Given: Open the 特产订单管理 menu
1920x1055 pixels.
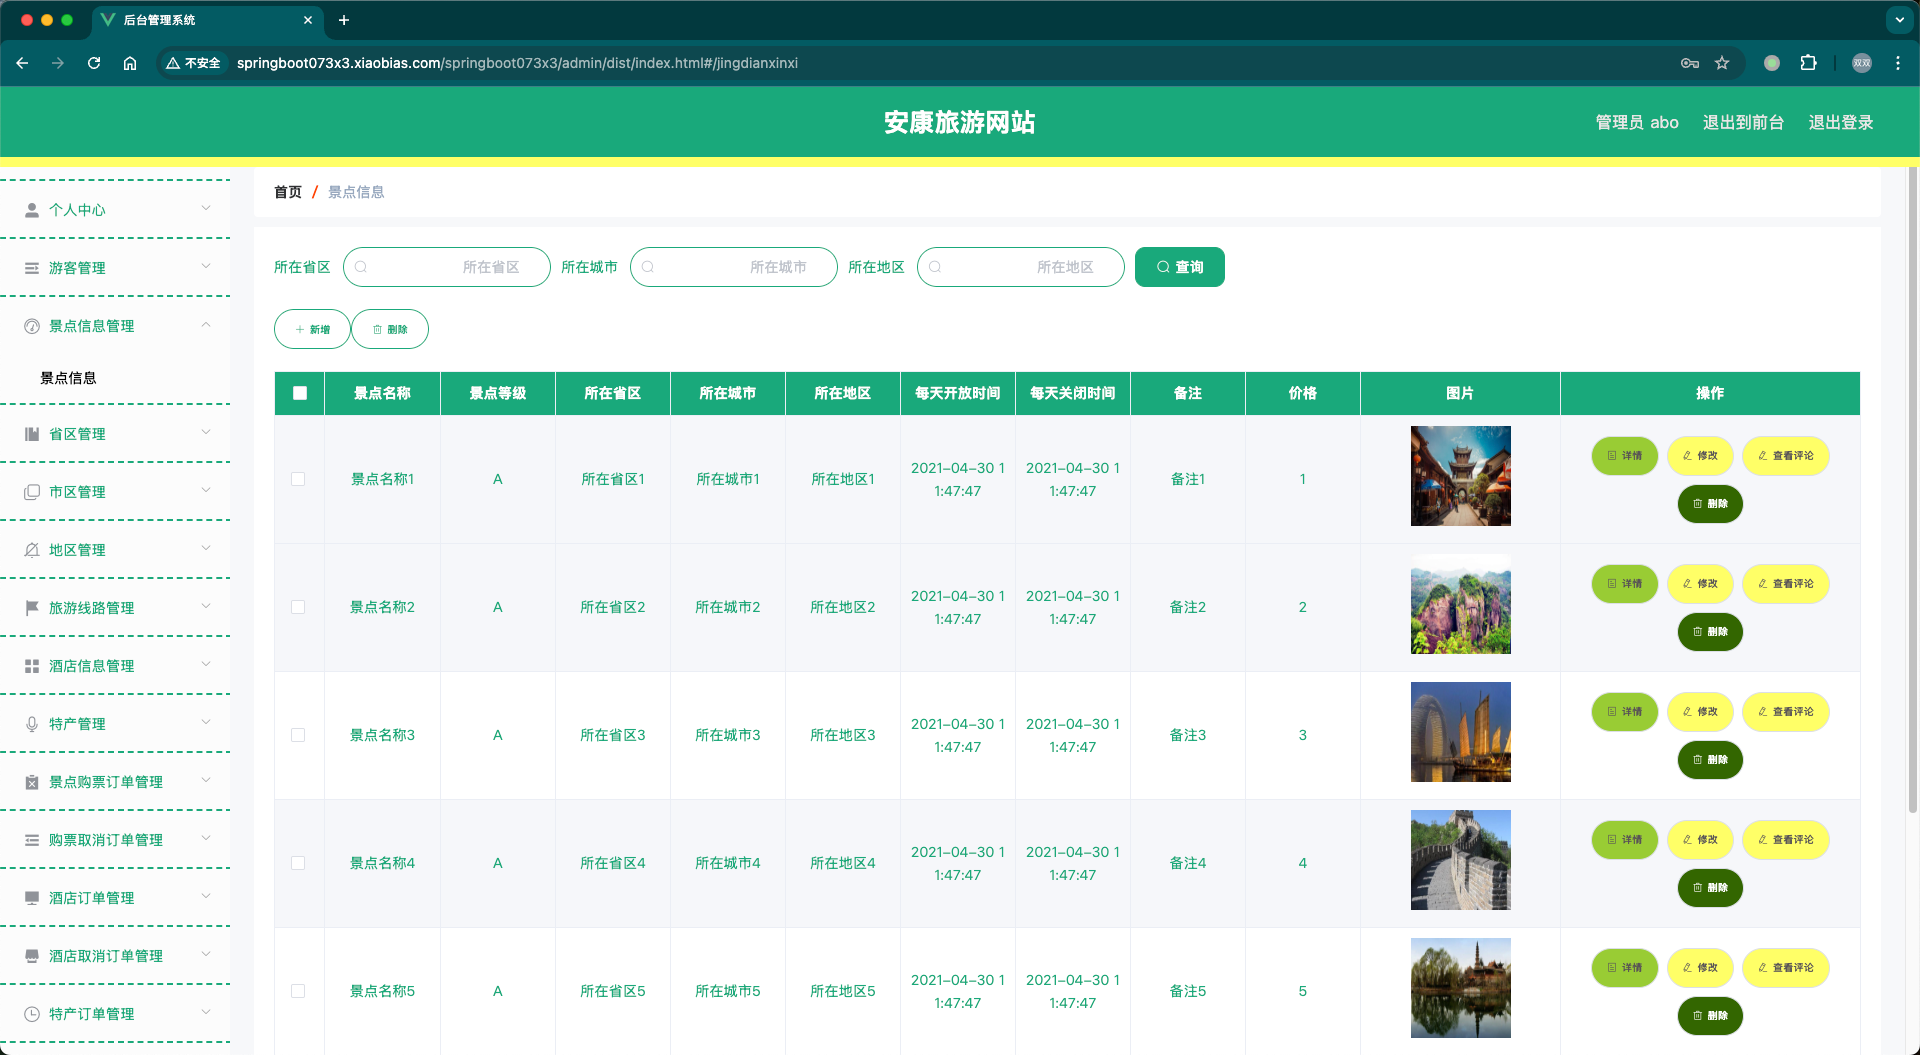Looking at the screenshot, I should (115, 1014).
